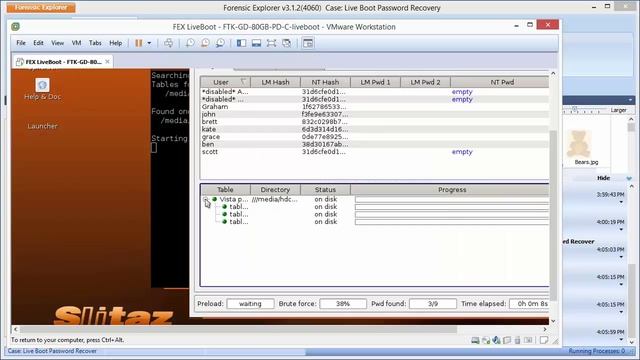Click the message log note icon
640x360 pixels.
click(543, 340)
